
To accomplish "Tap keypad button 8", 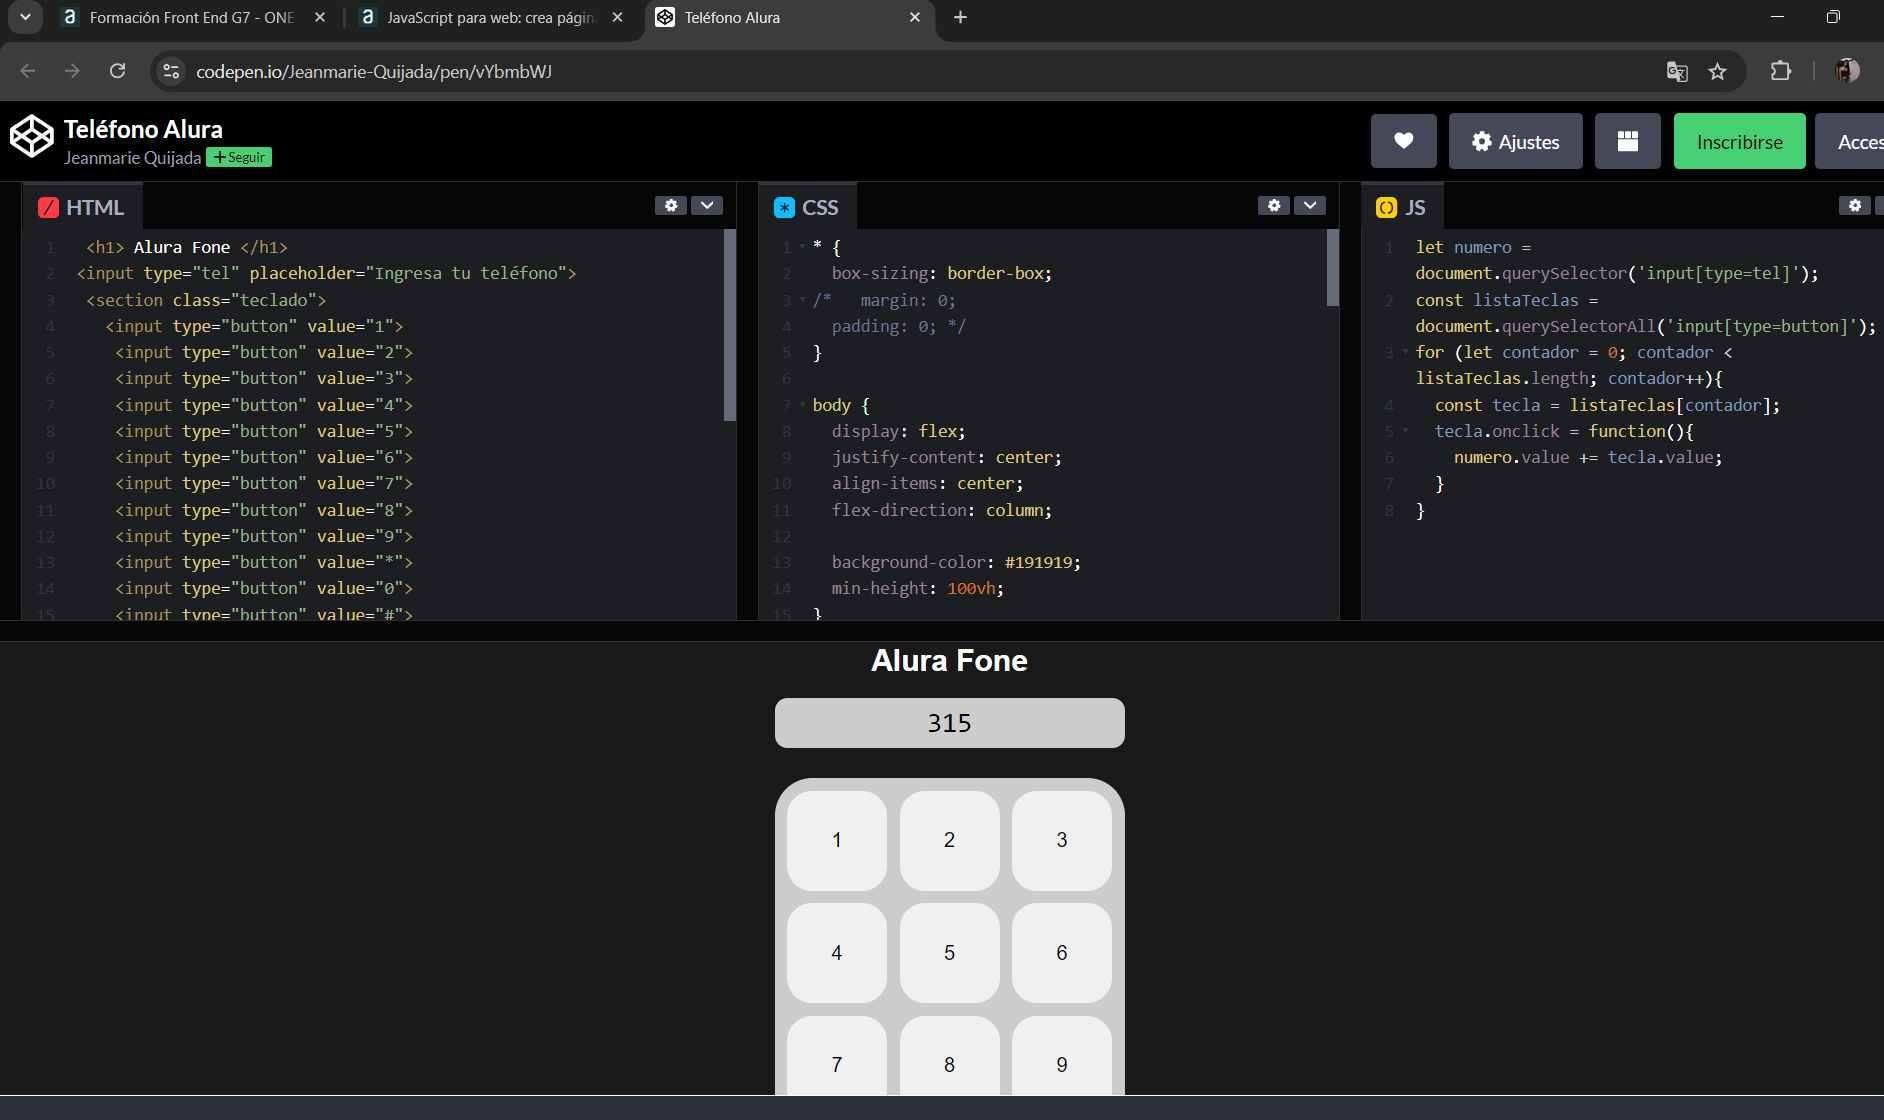I will click(949, 1056).
